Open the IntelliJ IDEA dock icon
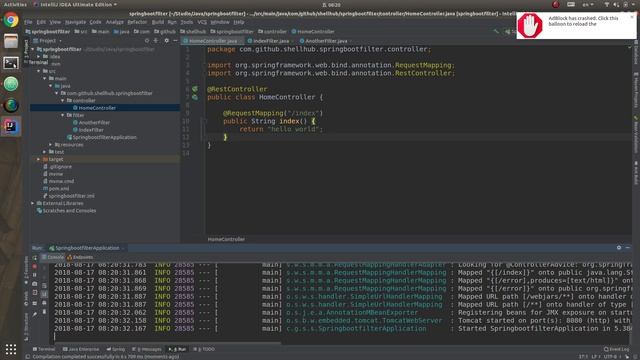This screenshot has height=360, width=640. click(11, 127)
